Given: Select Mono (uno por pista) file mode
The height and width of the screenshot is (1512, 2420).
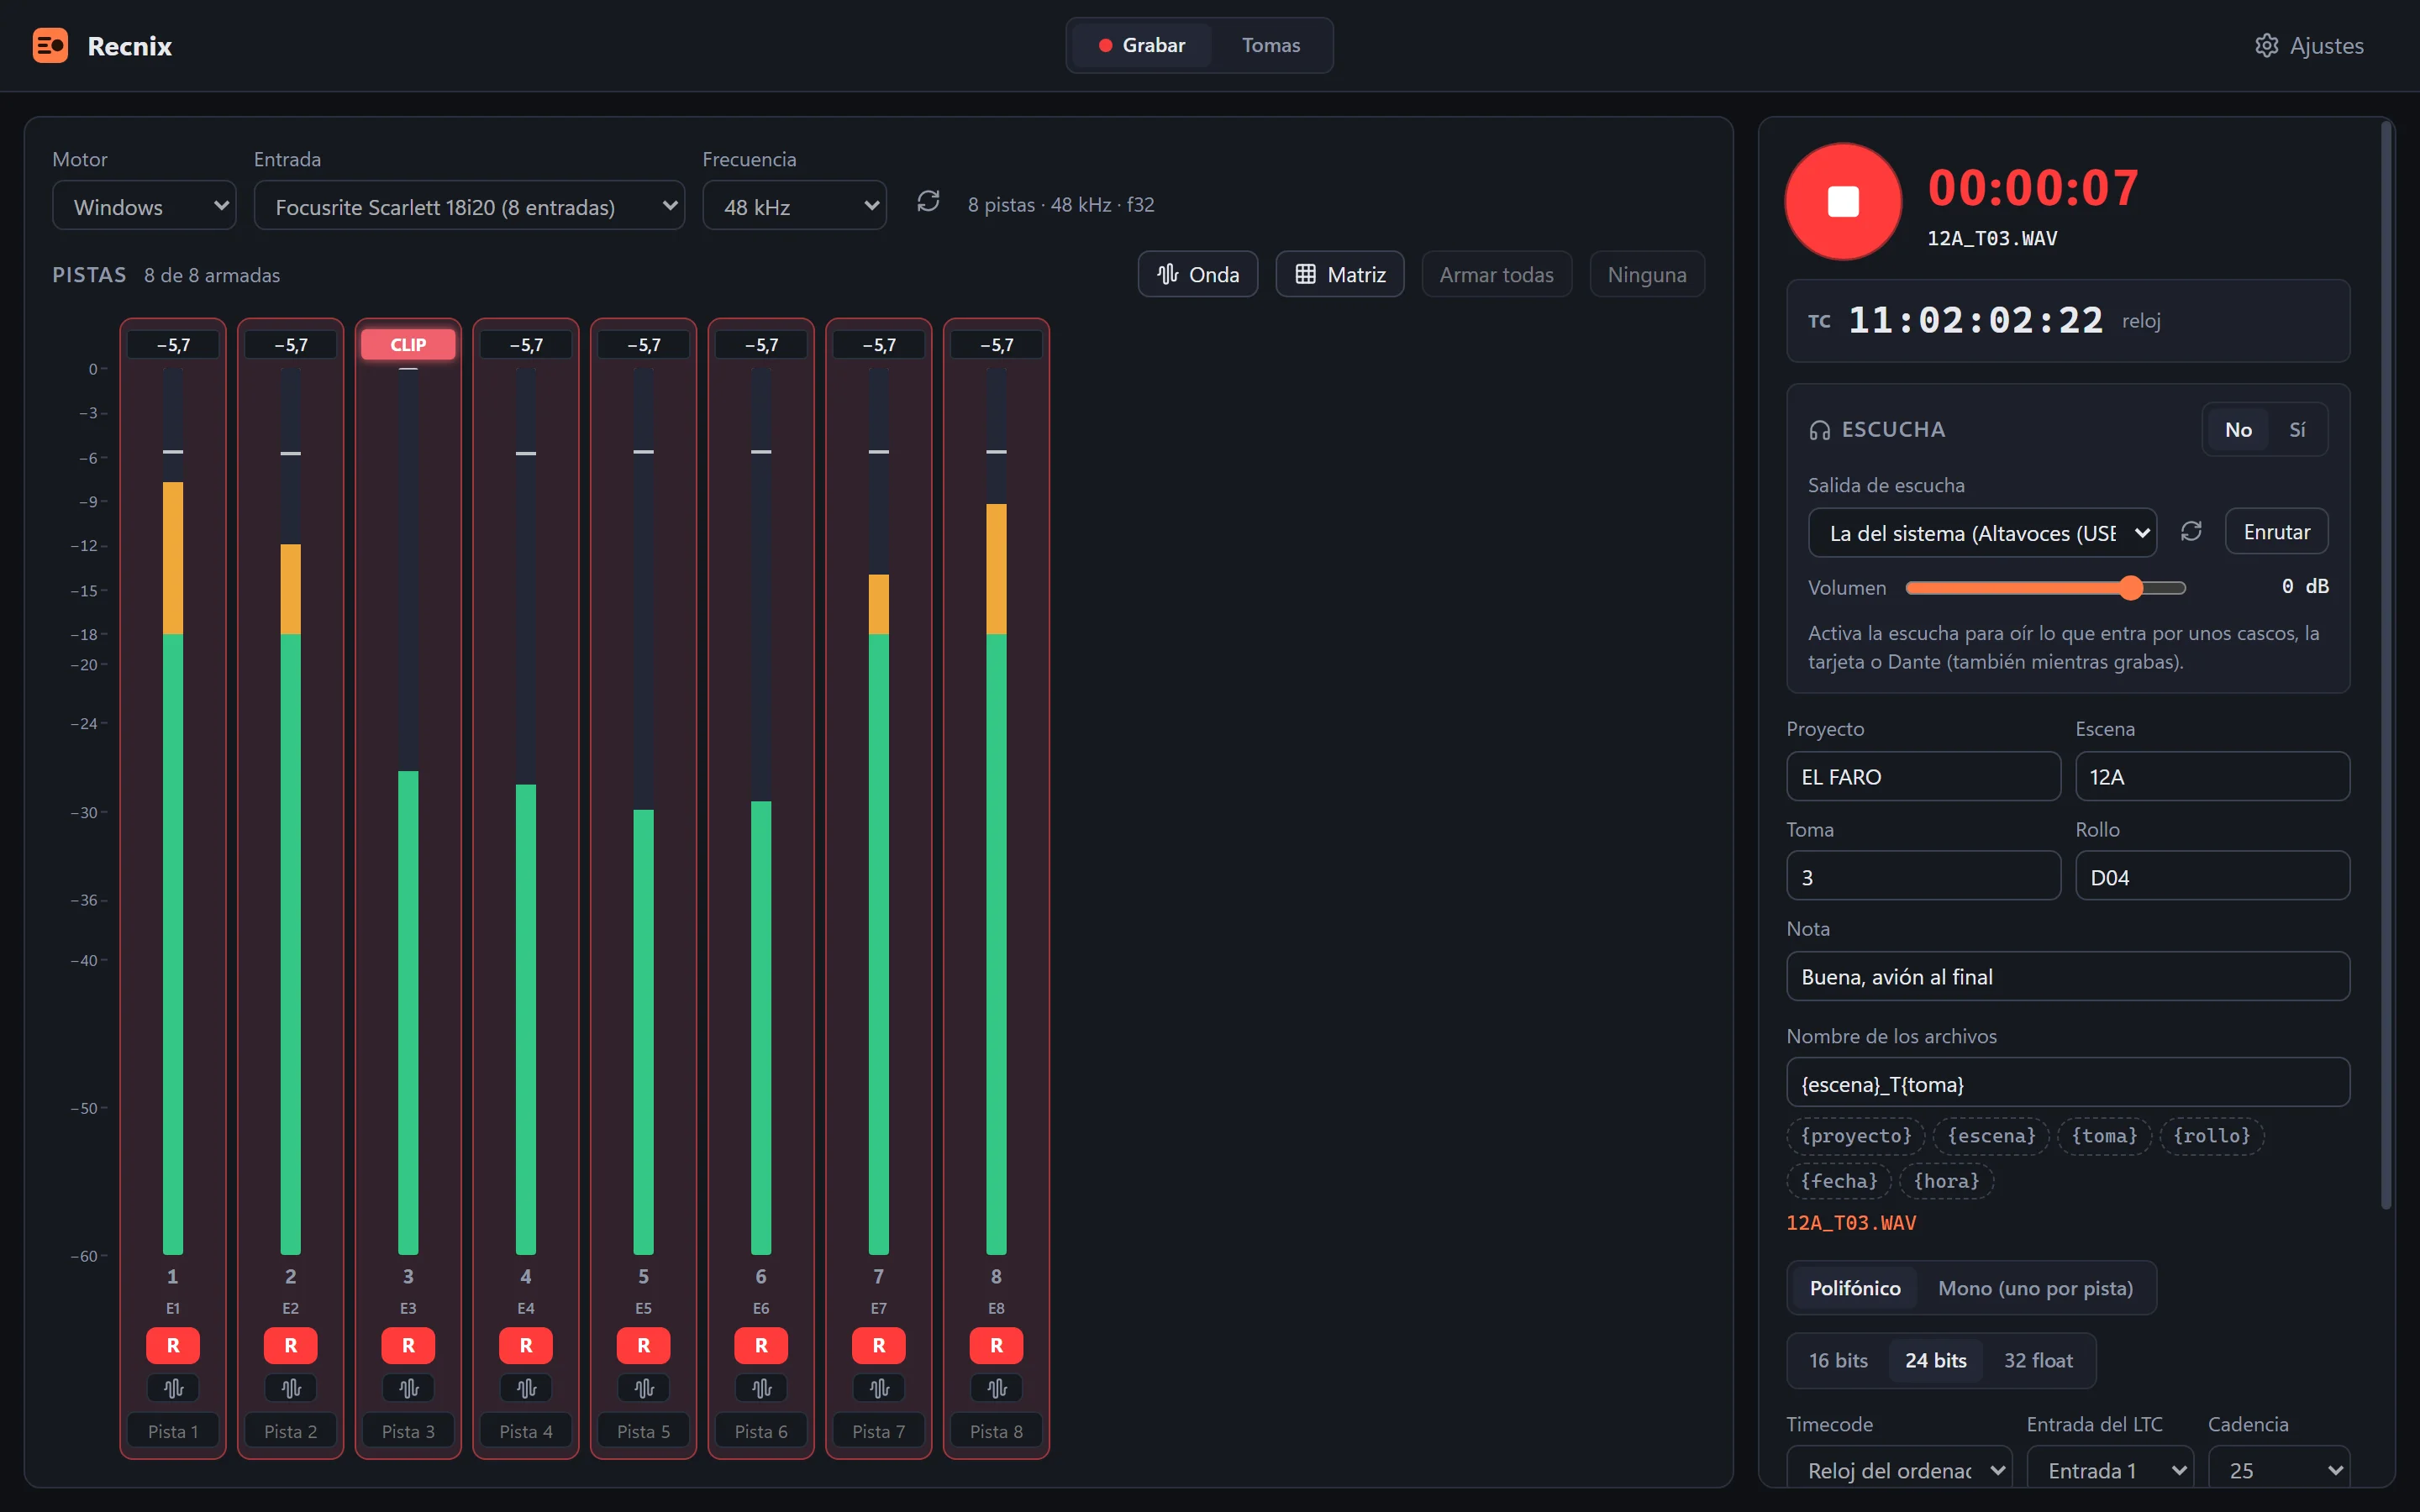Looking at the screenshot, I should tap(2035, 1288).
